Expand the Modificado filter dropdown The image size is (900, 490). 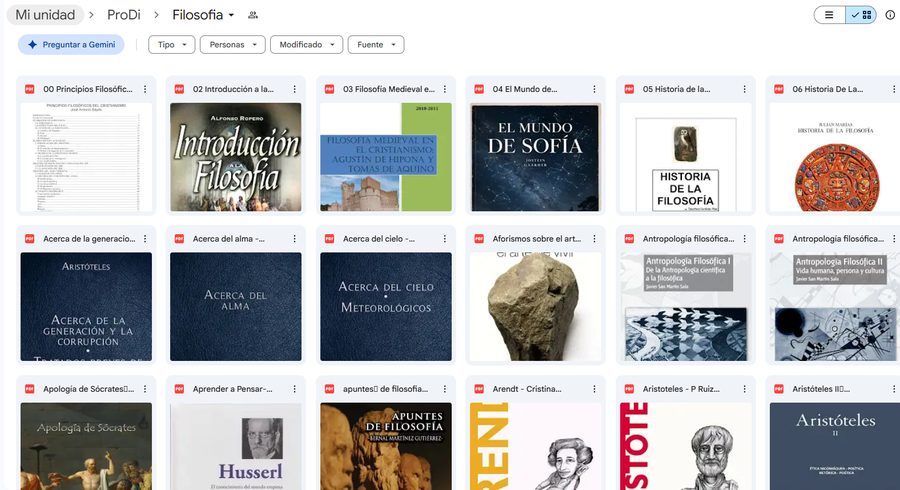coord(307,45)
